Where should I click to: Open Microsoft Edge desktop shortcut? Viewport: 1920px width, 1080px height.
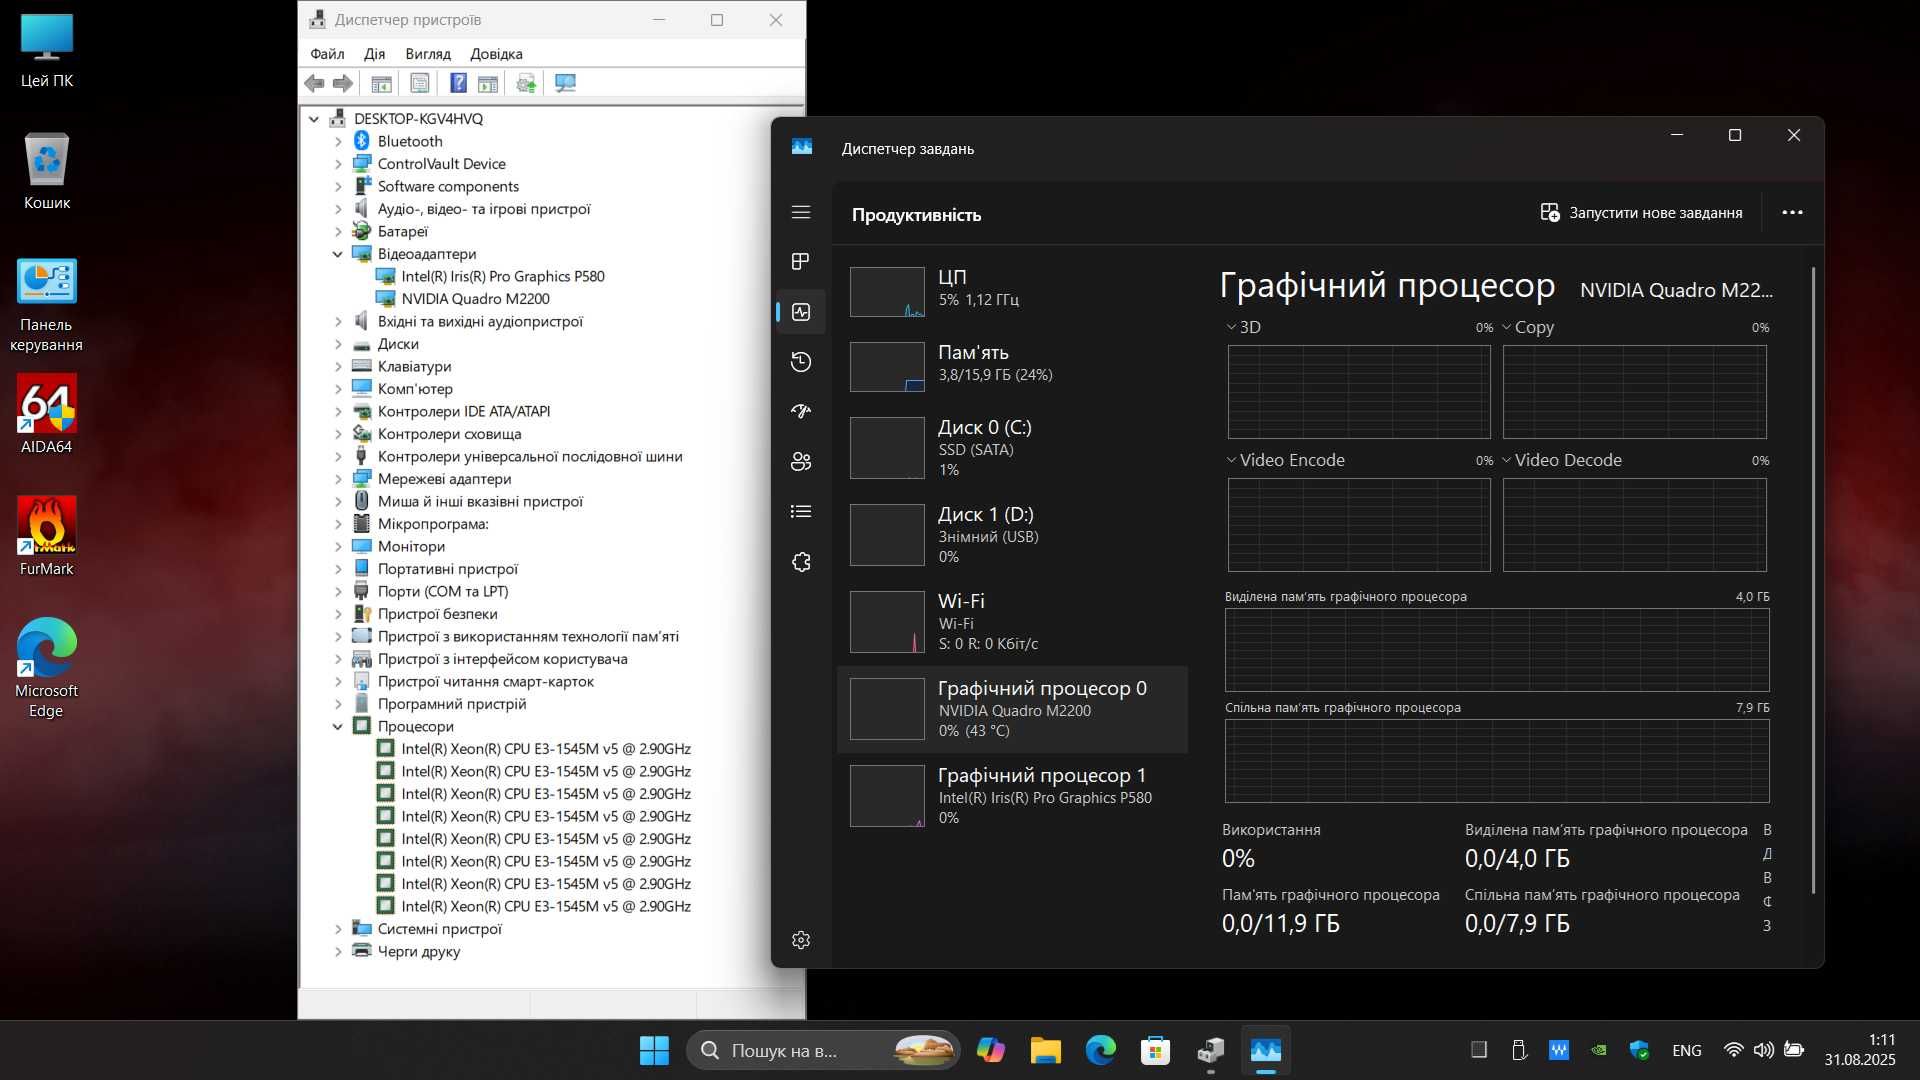point(47,668)
